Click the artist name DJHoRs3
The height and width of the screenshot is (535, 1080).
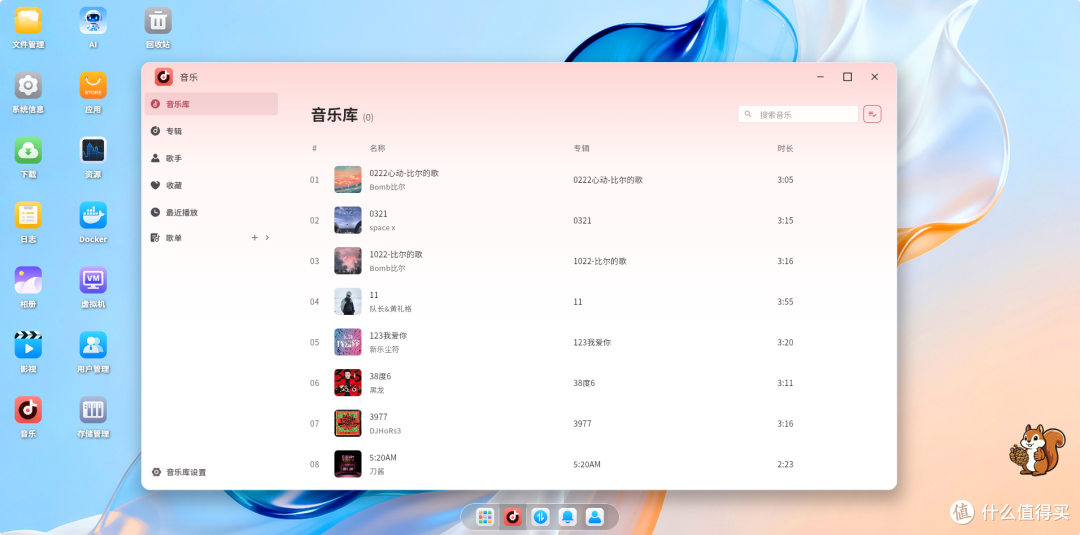click(385, 431)
